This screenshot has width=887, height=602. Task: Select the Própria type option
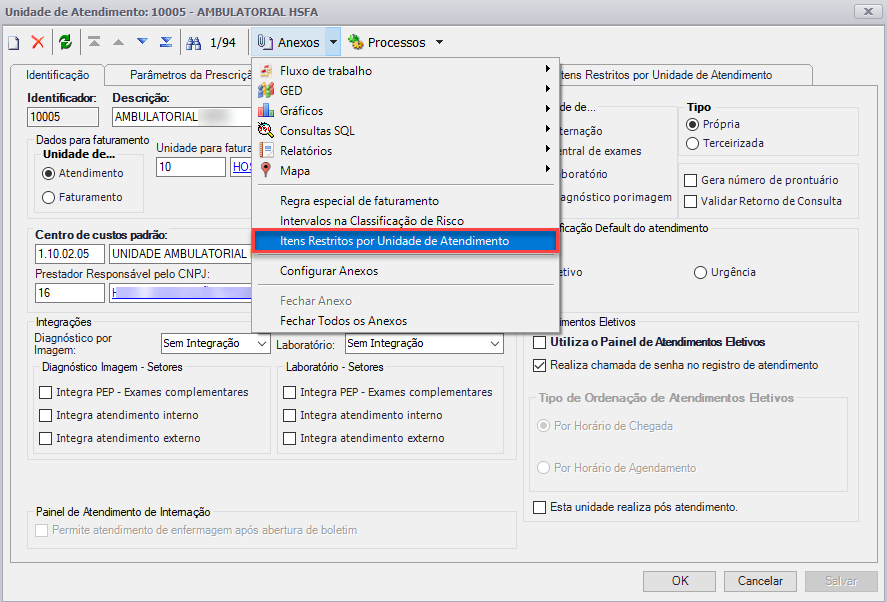[692, 124]
